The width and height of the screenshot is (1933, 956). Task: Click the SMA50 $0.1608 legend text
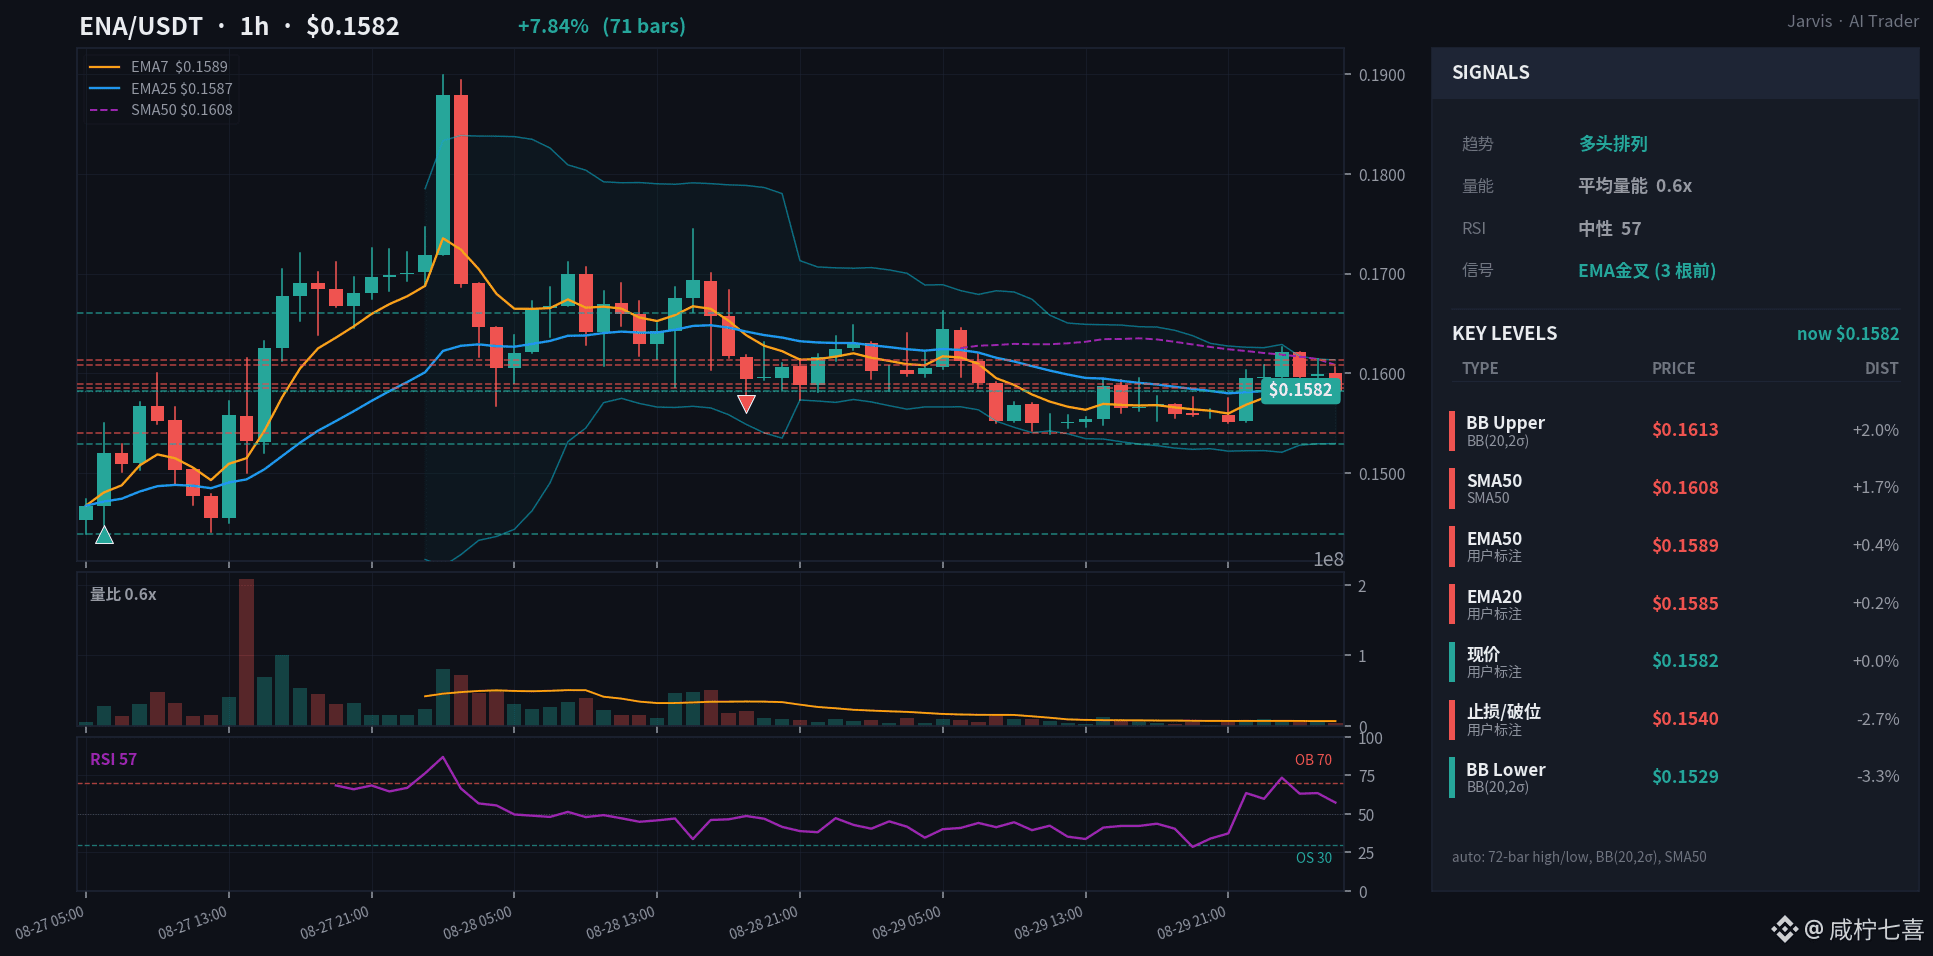point(181,110)
